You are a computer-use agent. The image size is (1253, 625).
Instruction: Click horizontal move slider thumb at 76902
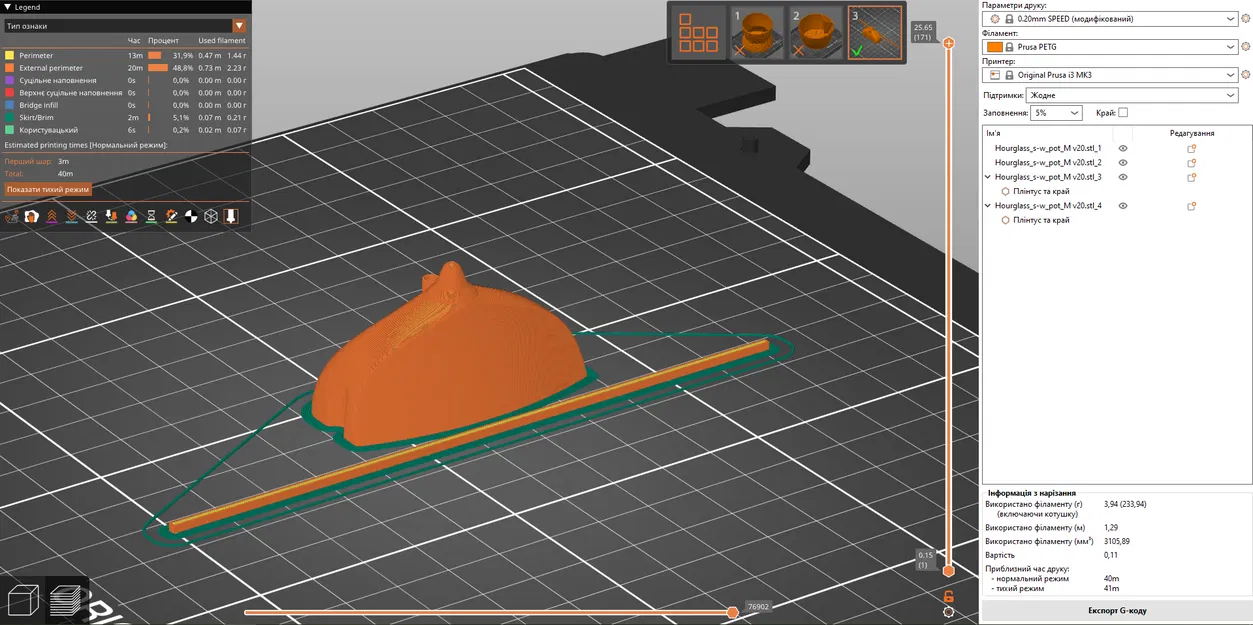point(732,612)
